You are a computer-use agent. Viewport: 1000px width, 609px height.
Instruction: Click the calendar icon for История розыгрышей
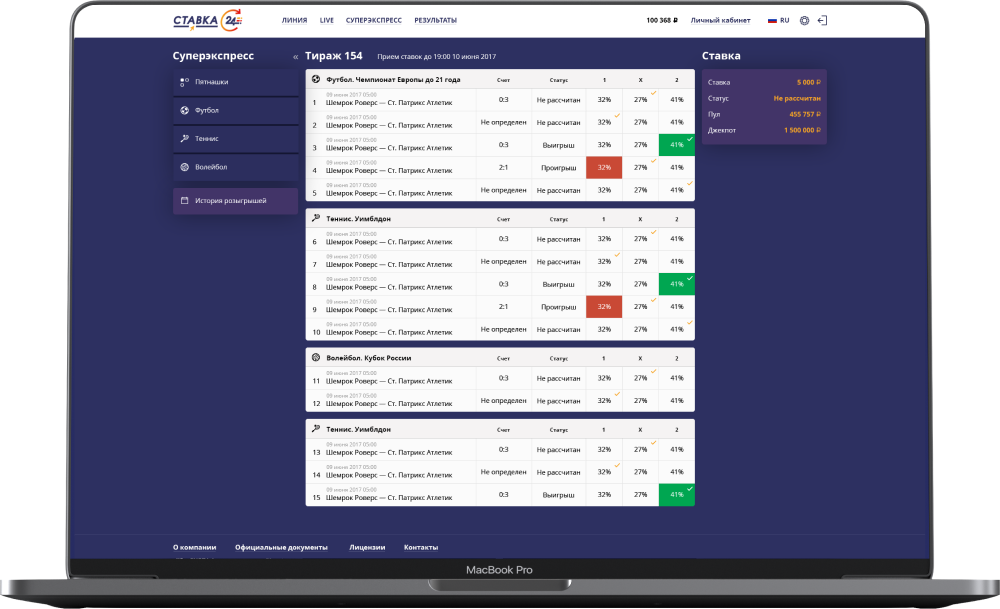point(185,201)
